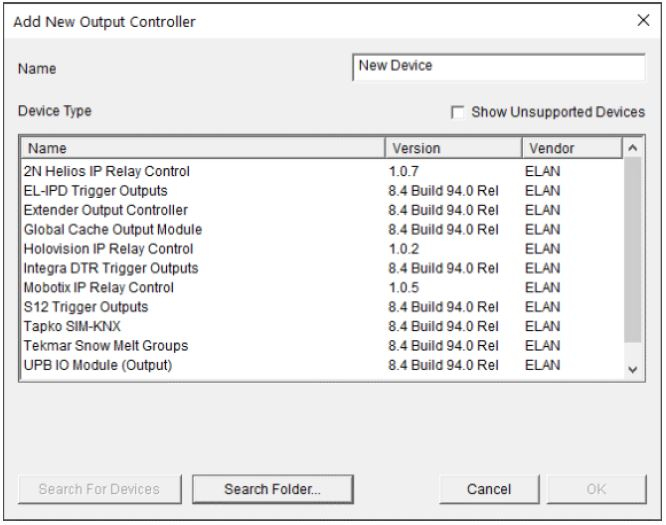Enable Show Unsupported Devices checkbox
Image resolution: width=666 pixels, height=525 pixels.
pos(457,113)
